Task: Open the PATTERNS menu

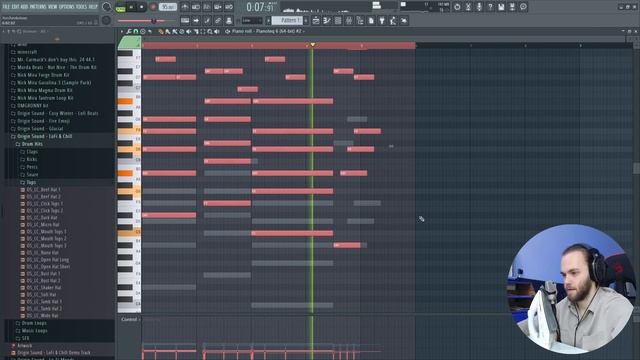Action: (38, 7)
